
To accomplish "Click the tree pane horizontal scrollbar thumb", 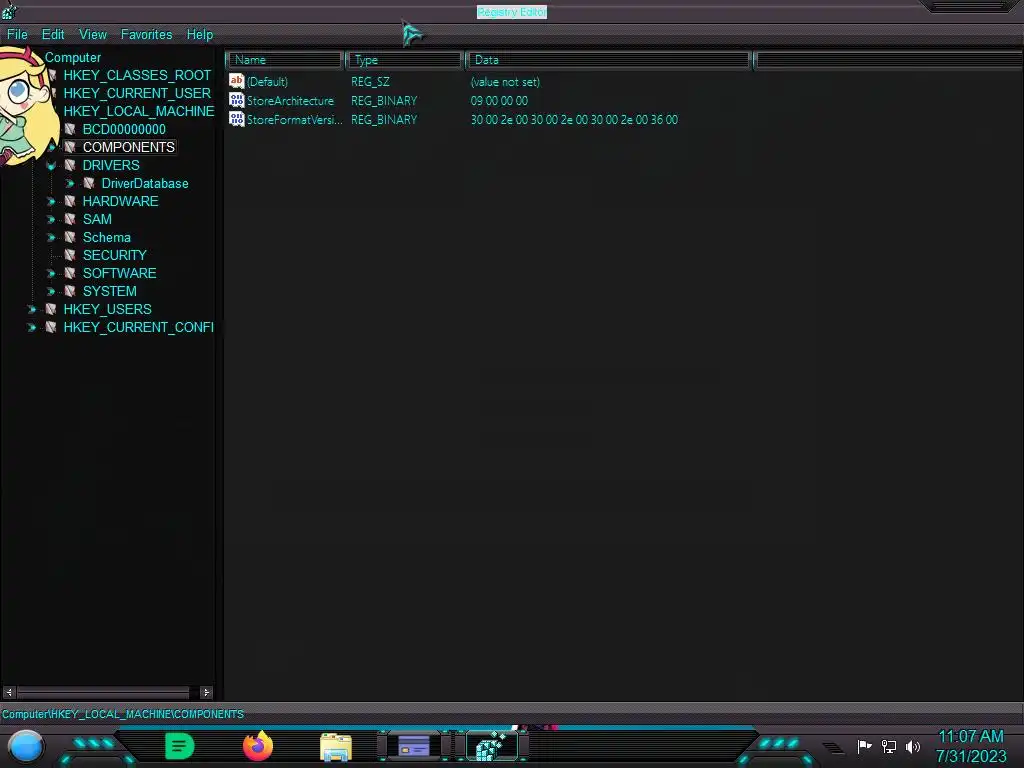I will [x=103, y=692].
